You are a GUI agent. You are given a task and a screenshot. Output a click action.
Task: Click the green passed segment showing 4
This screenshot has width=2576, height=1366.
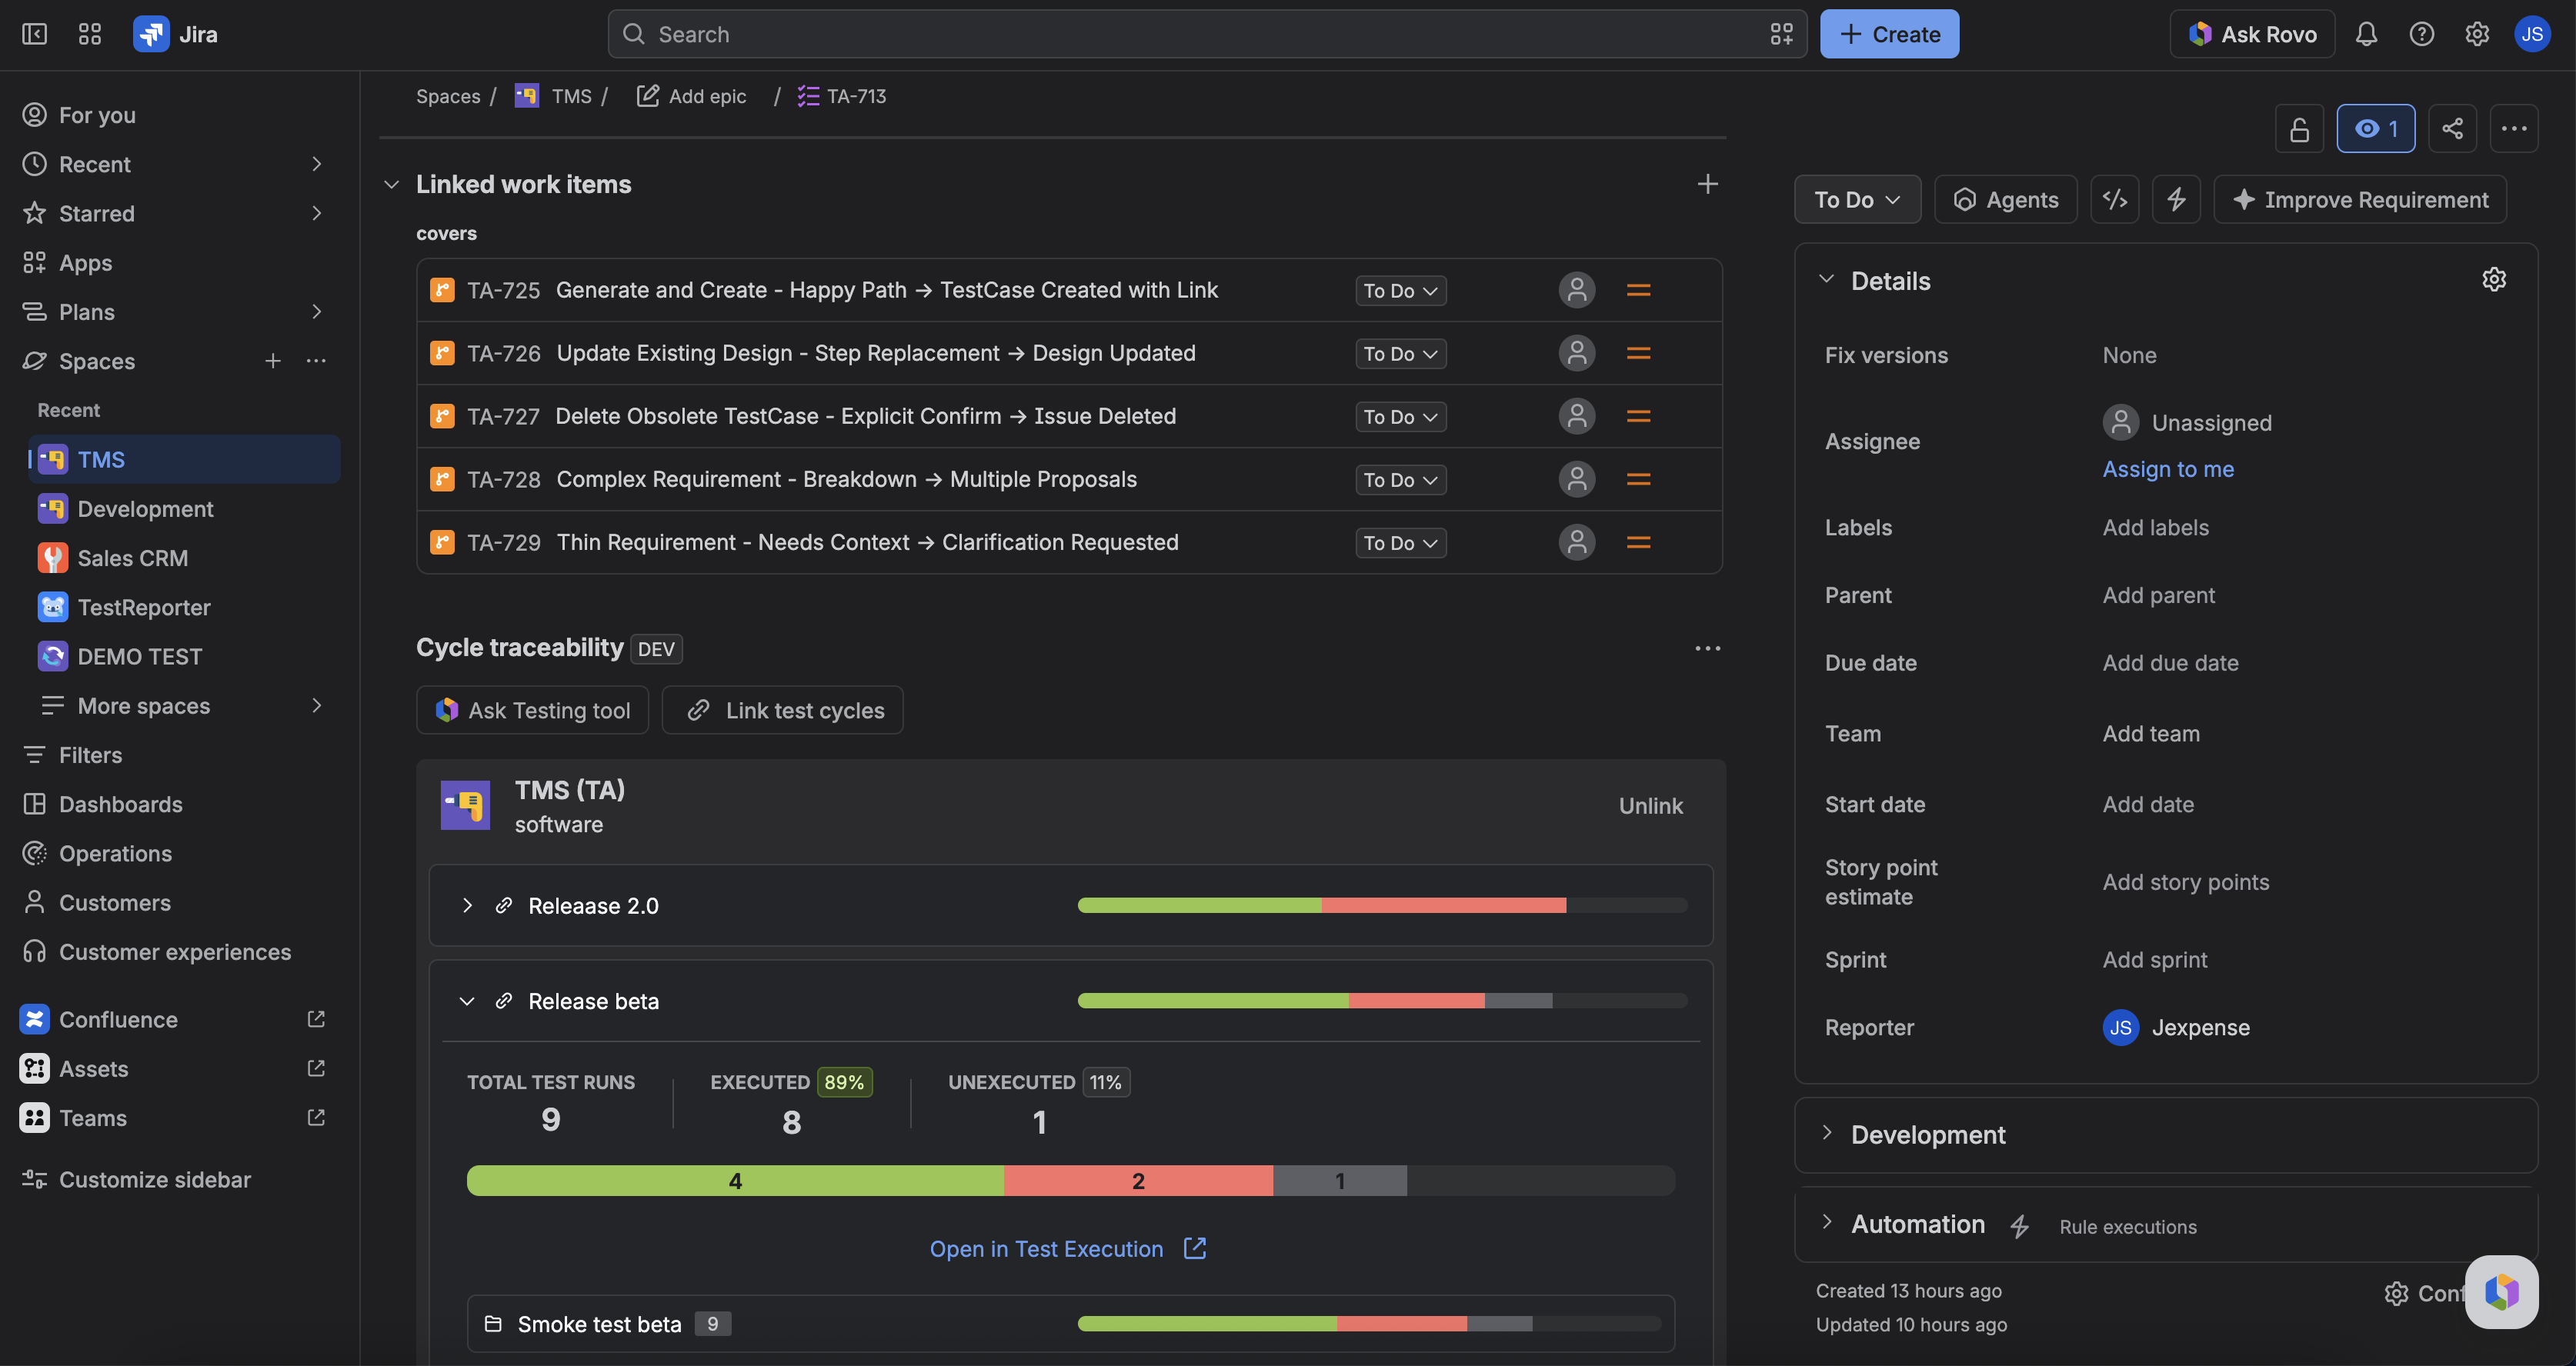tap(735, 1181)
